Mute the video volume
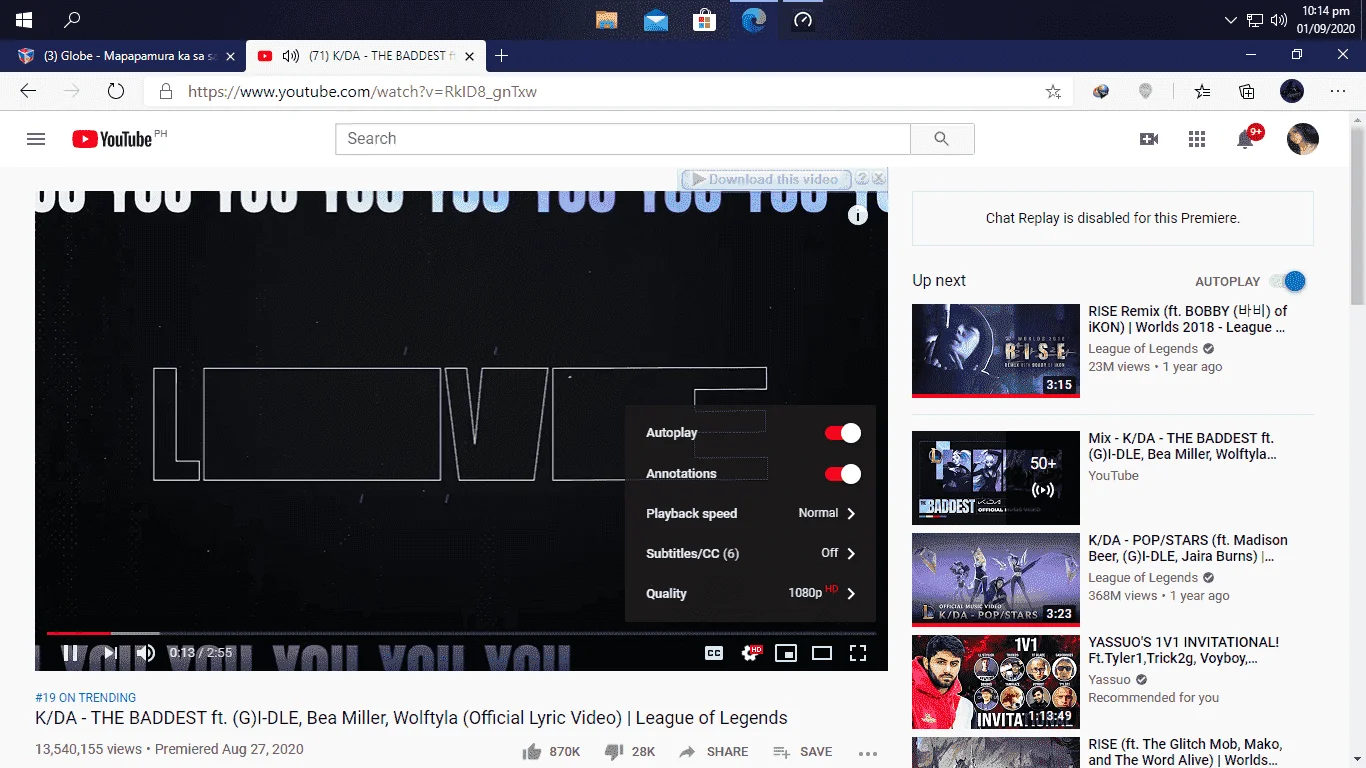 tap(146, 653)
